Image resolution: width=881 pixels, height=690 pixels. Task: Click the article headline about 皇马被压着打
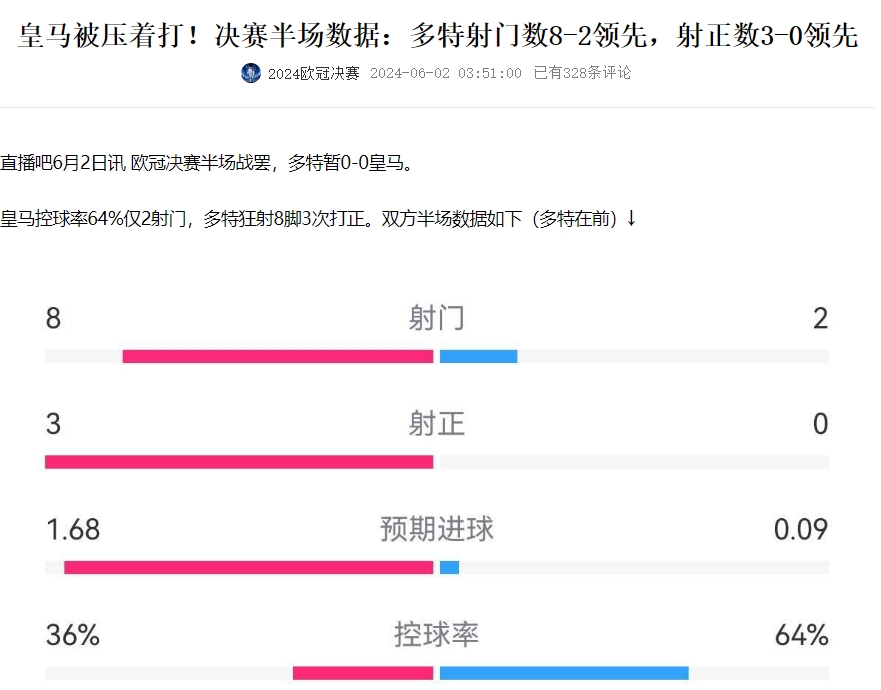coord(438,36)
